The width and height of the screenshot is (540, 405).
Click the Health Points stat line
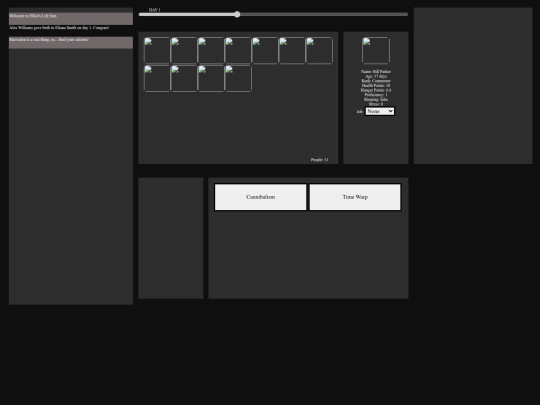[x=376, y=85]
